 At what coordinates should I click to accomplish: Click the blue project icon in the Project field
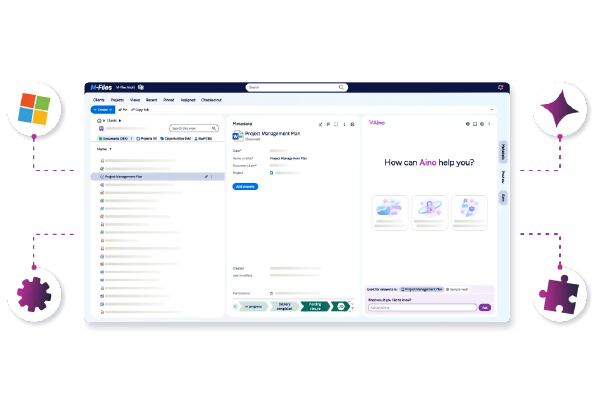point(271,173)
